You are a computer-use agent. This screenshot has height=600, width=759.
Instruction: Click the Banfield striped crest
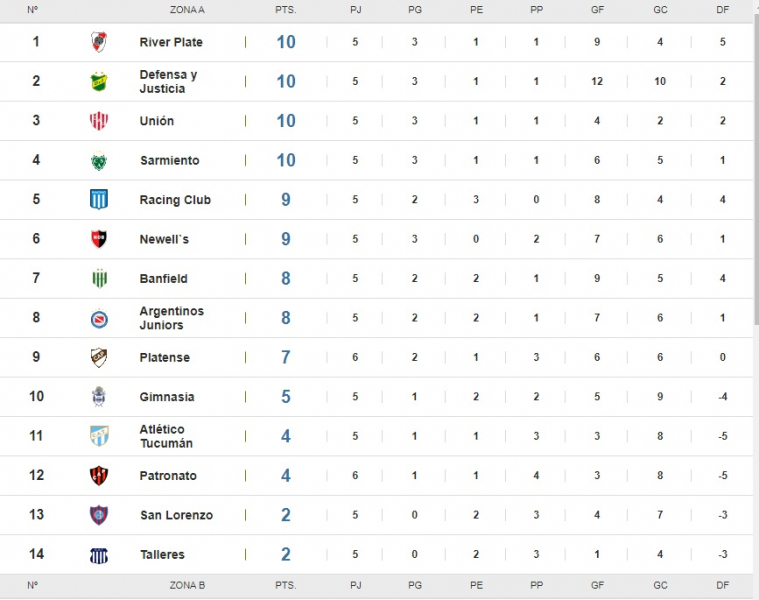[x=99, y=278]
